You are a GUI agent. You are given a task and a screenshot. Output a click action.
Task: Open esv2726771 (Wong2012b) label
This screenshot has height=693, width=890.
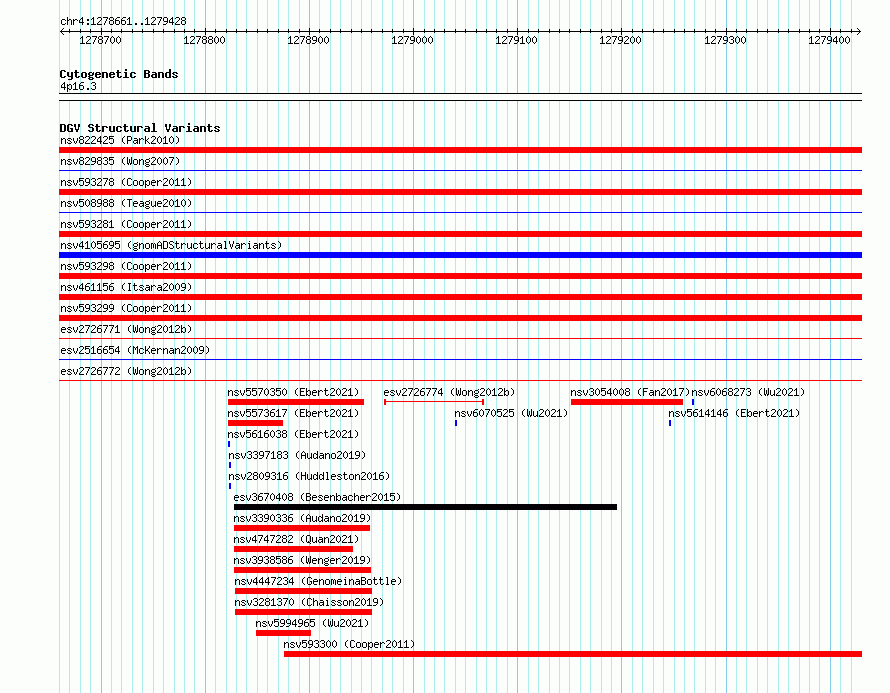(126, 329)
